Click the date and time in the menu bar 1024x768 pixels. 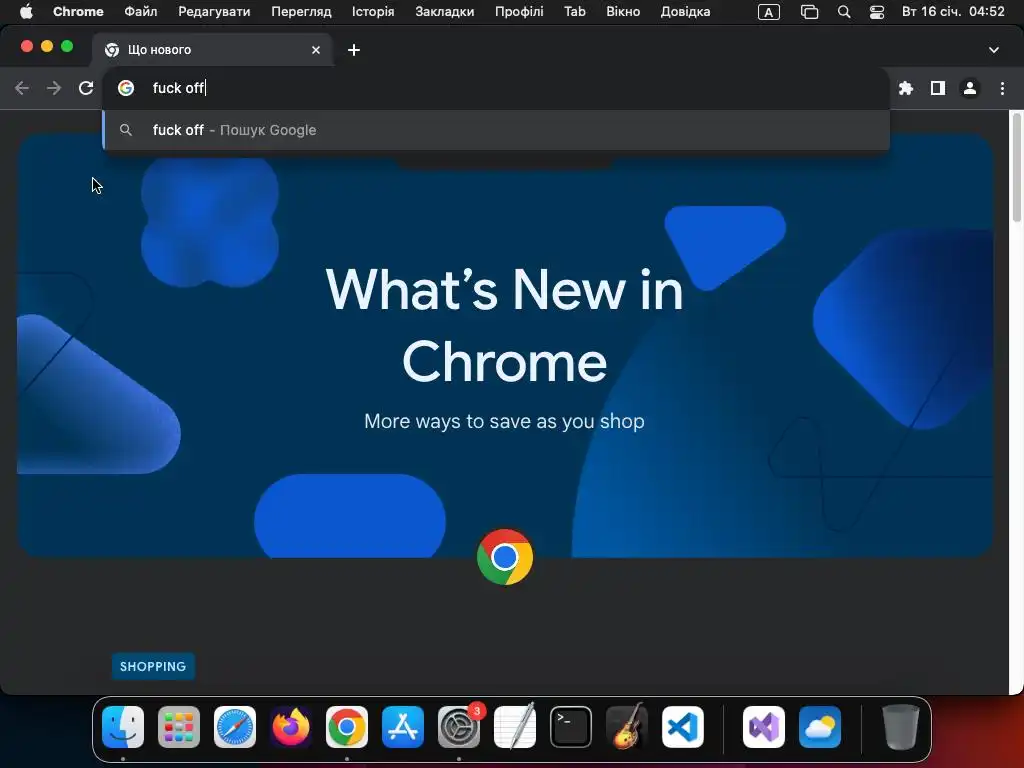click(x=953, y=12)
